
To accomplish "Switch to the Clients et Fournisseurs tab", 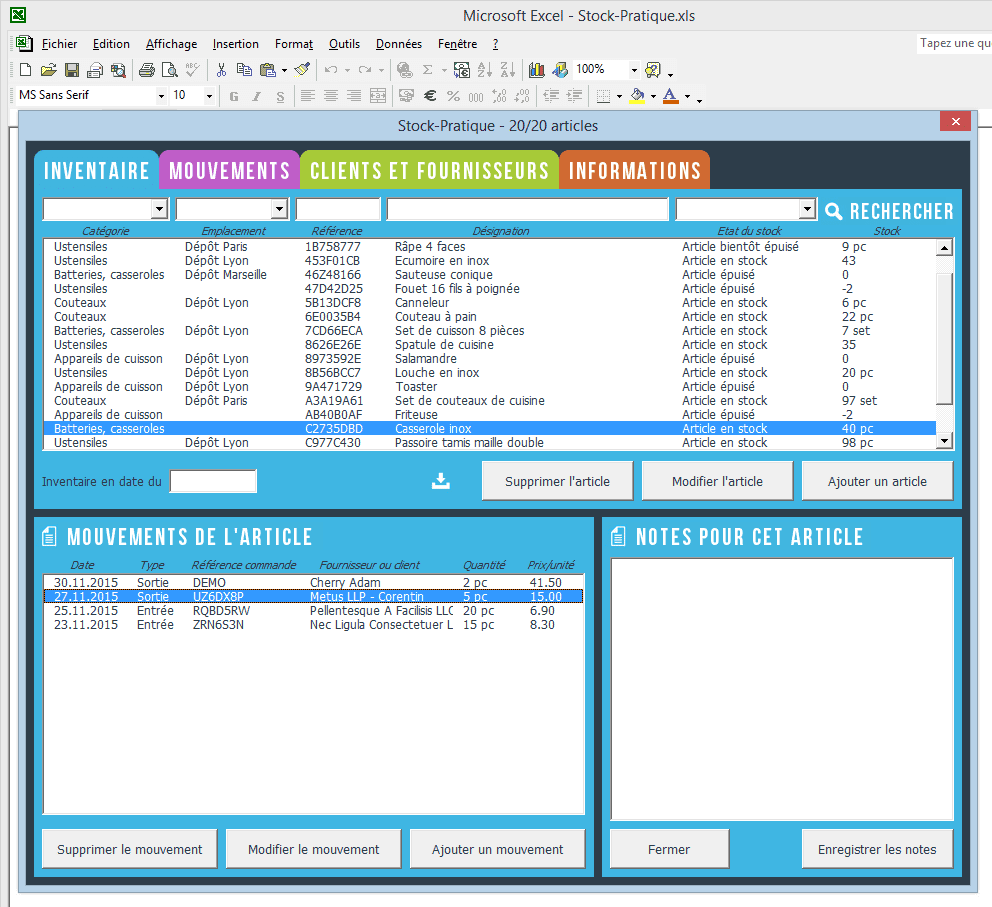I will [429, 171].
